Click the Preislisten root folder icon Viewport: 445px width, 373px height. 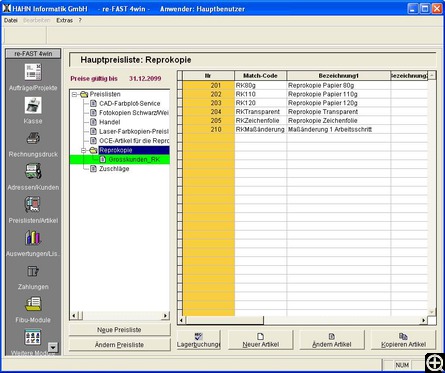coord(84,94)
